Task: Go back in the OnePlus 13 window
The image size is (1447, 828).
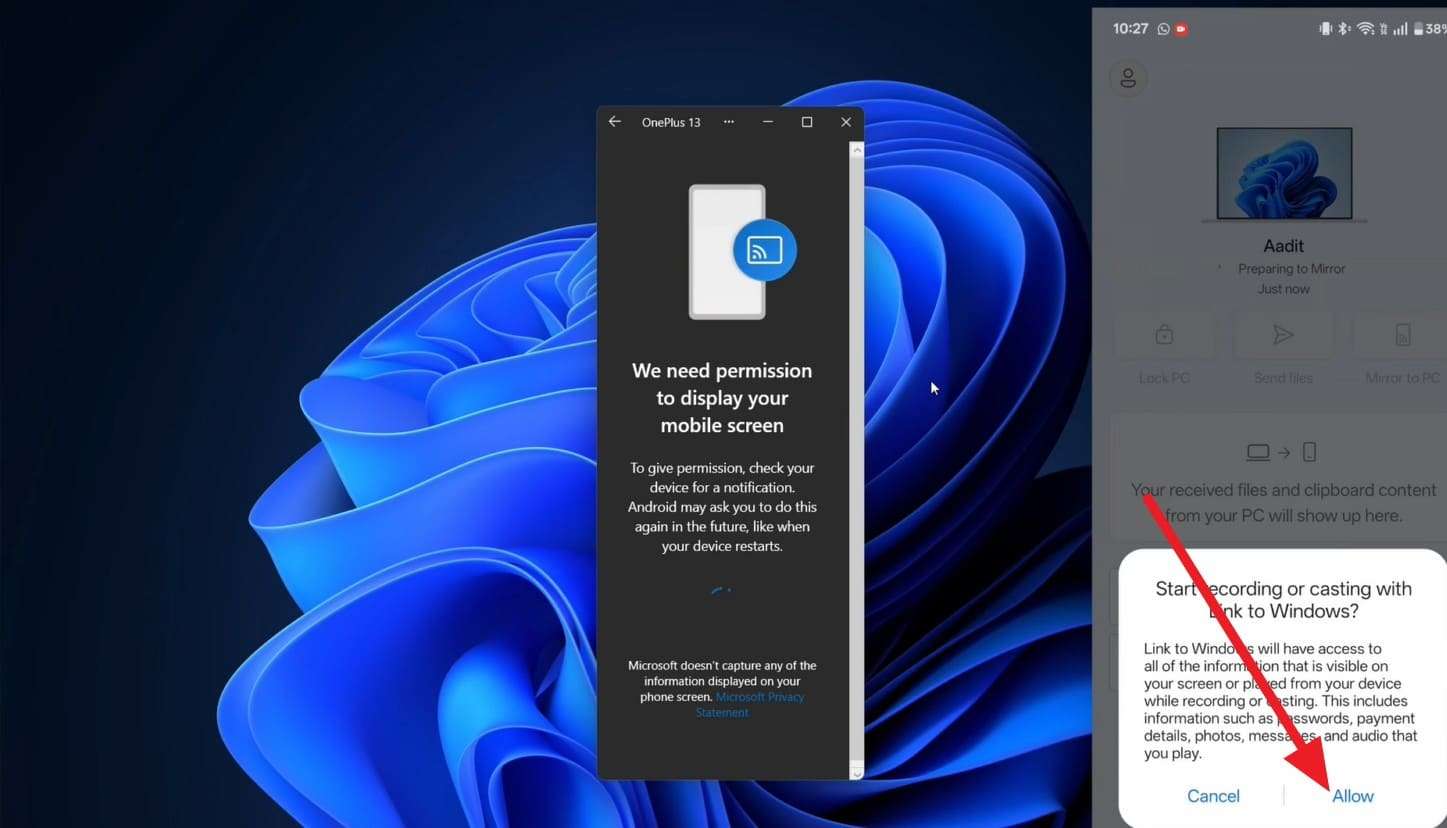Action: pyautogui.click(x=614, y=122)
